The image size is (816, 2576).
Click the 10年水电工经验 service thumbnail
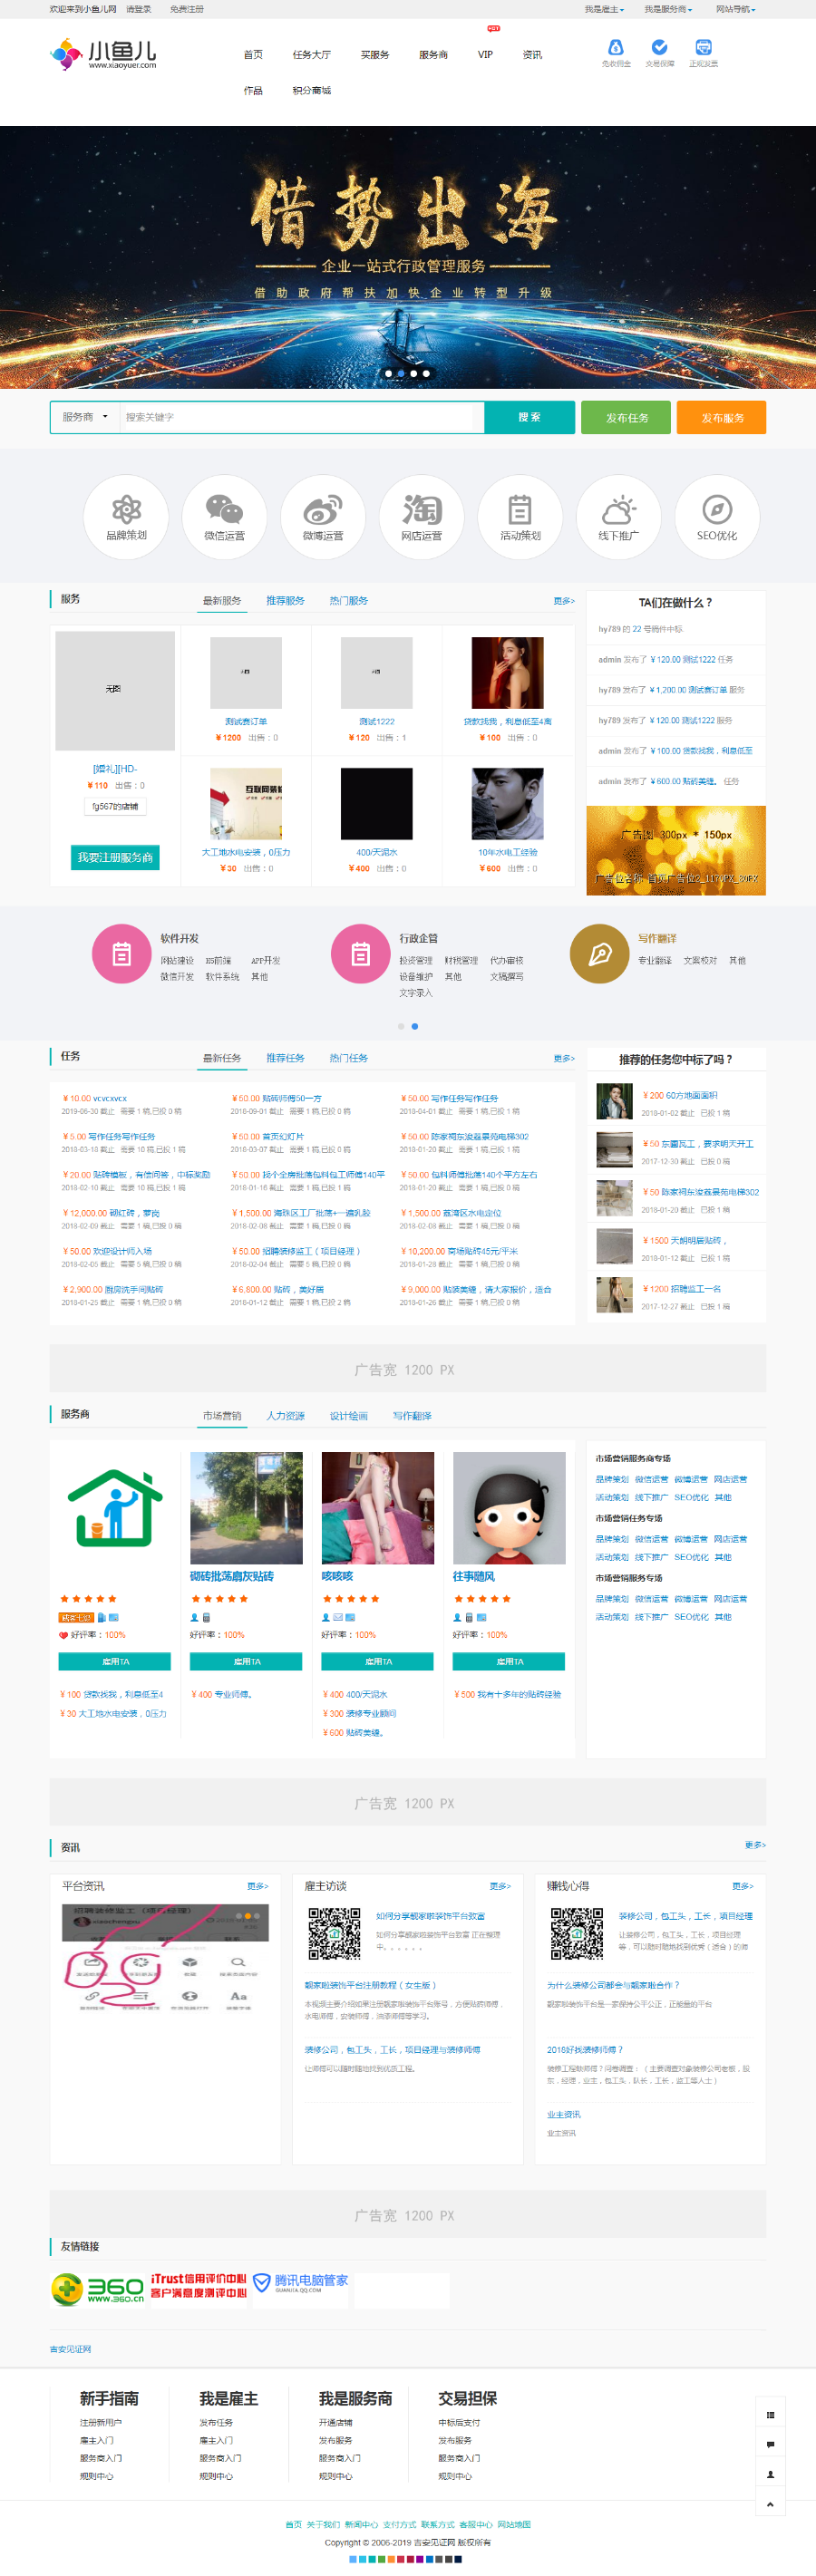click(x=508, y=804)
